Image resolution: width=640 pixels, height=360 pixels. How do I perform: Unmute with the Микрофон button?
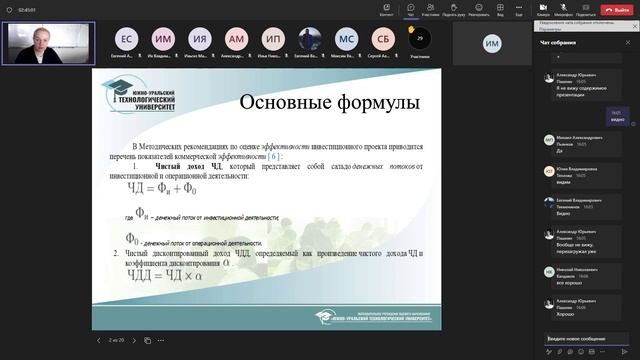coord(563,10)
